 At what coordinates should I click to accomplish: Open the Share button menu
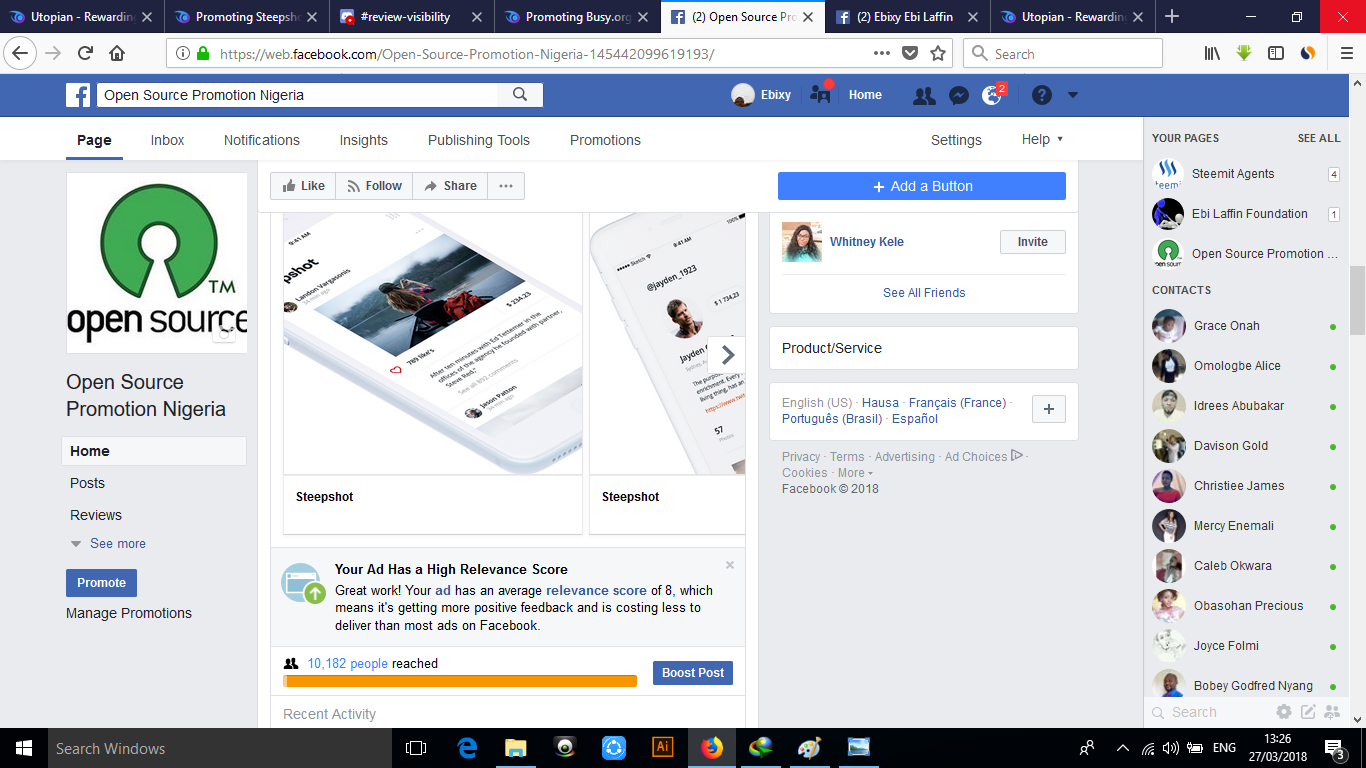pyautogui.click(x=450, y=186)
